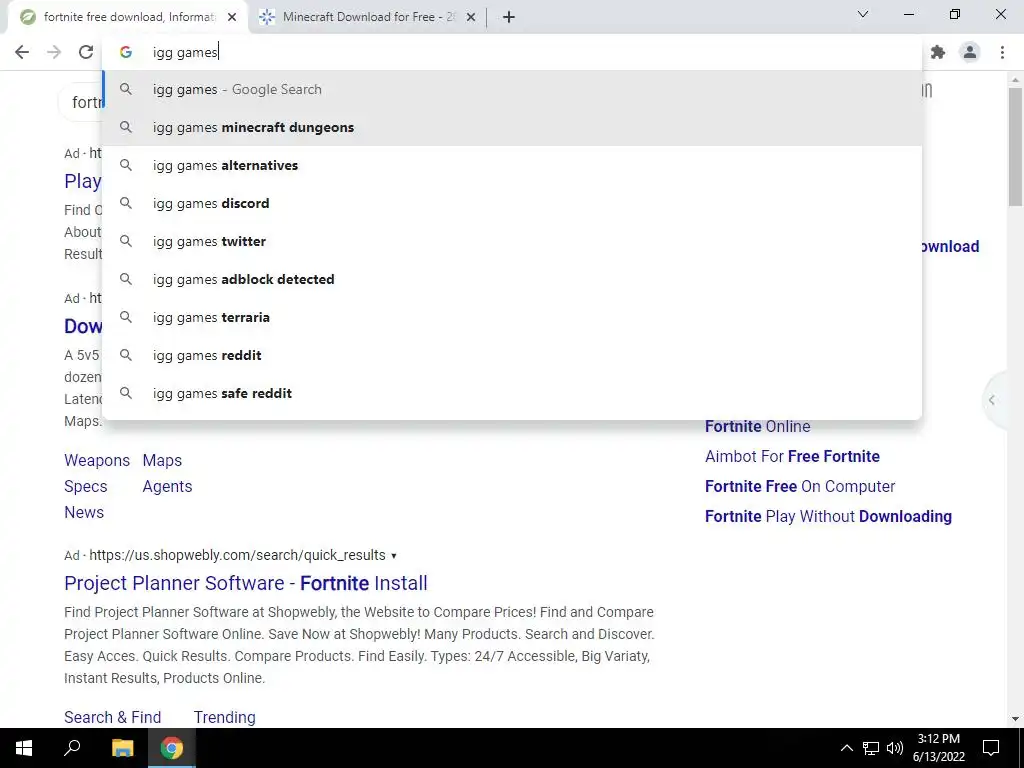This screenshot has width=1024, height=768.
Task: Open 'Fortnite Play Without Downloading' related search
Action: pos(828,517)
